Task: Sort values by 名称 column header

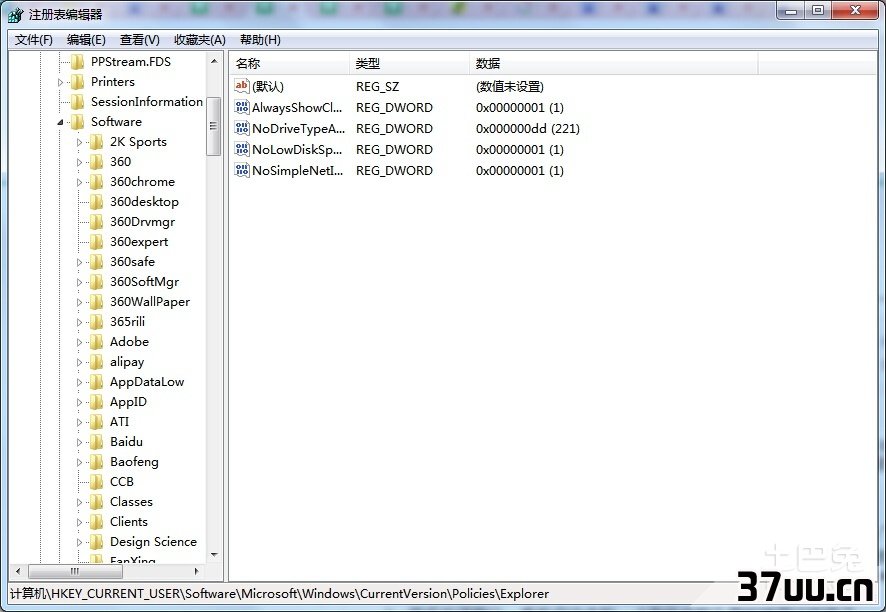Action: [x=289, y=63]
